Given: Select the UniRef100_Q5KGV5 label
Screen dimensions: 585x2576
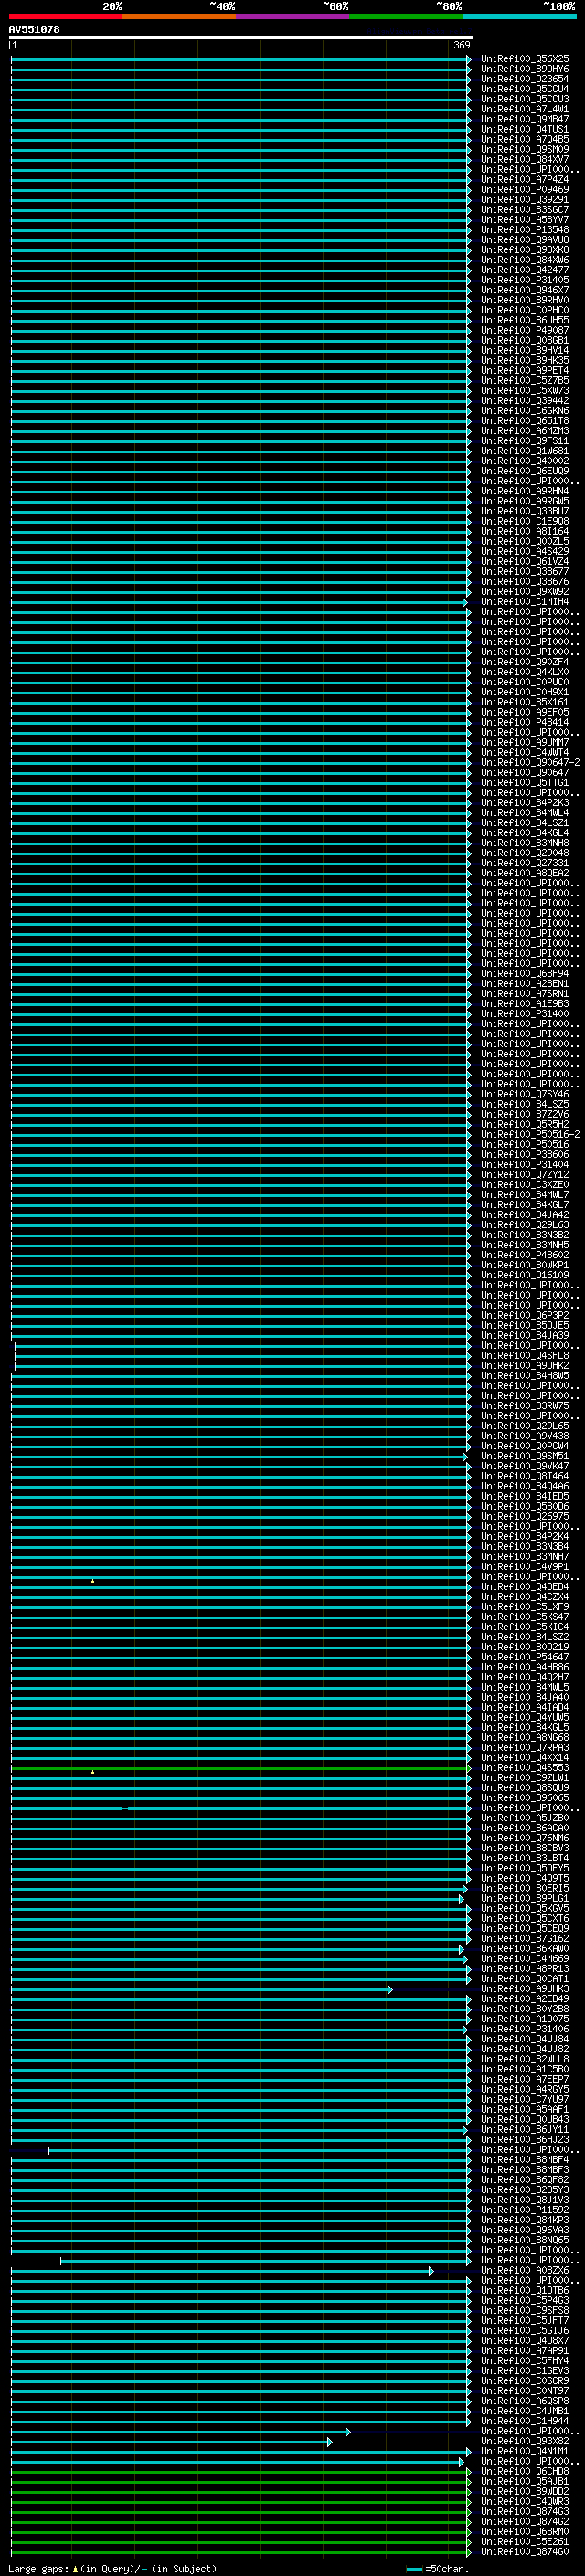Looking at the screenshot, I should coord(524,1907).
